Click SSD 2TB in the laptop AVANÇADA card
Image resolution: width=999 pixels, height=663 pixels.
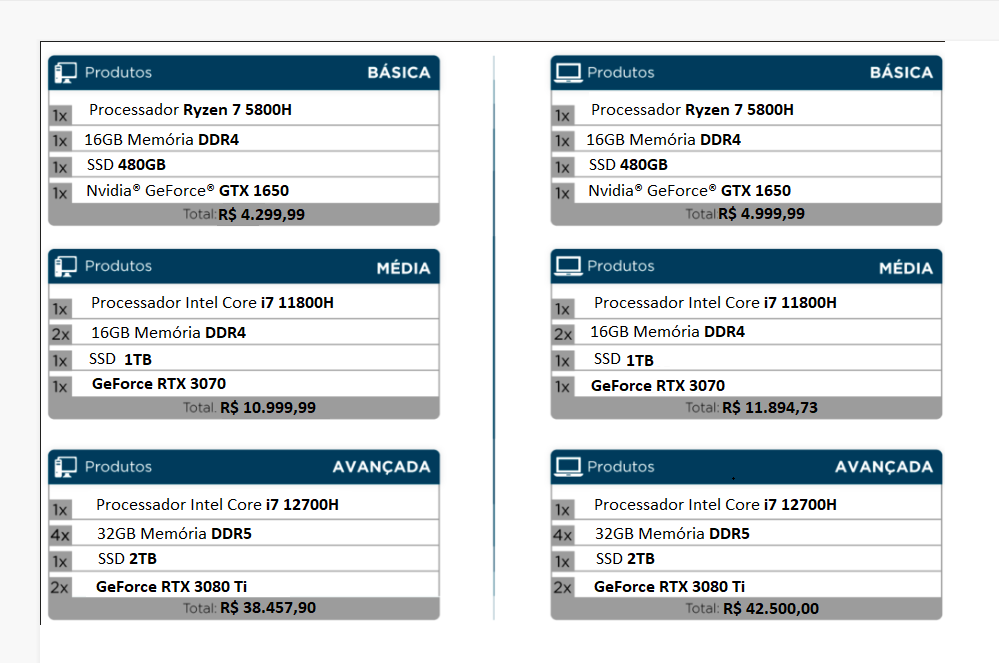(x=625, y=559)
